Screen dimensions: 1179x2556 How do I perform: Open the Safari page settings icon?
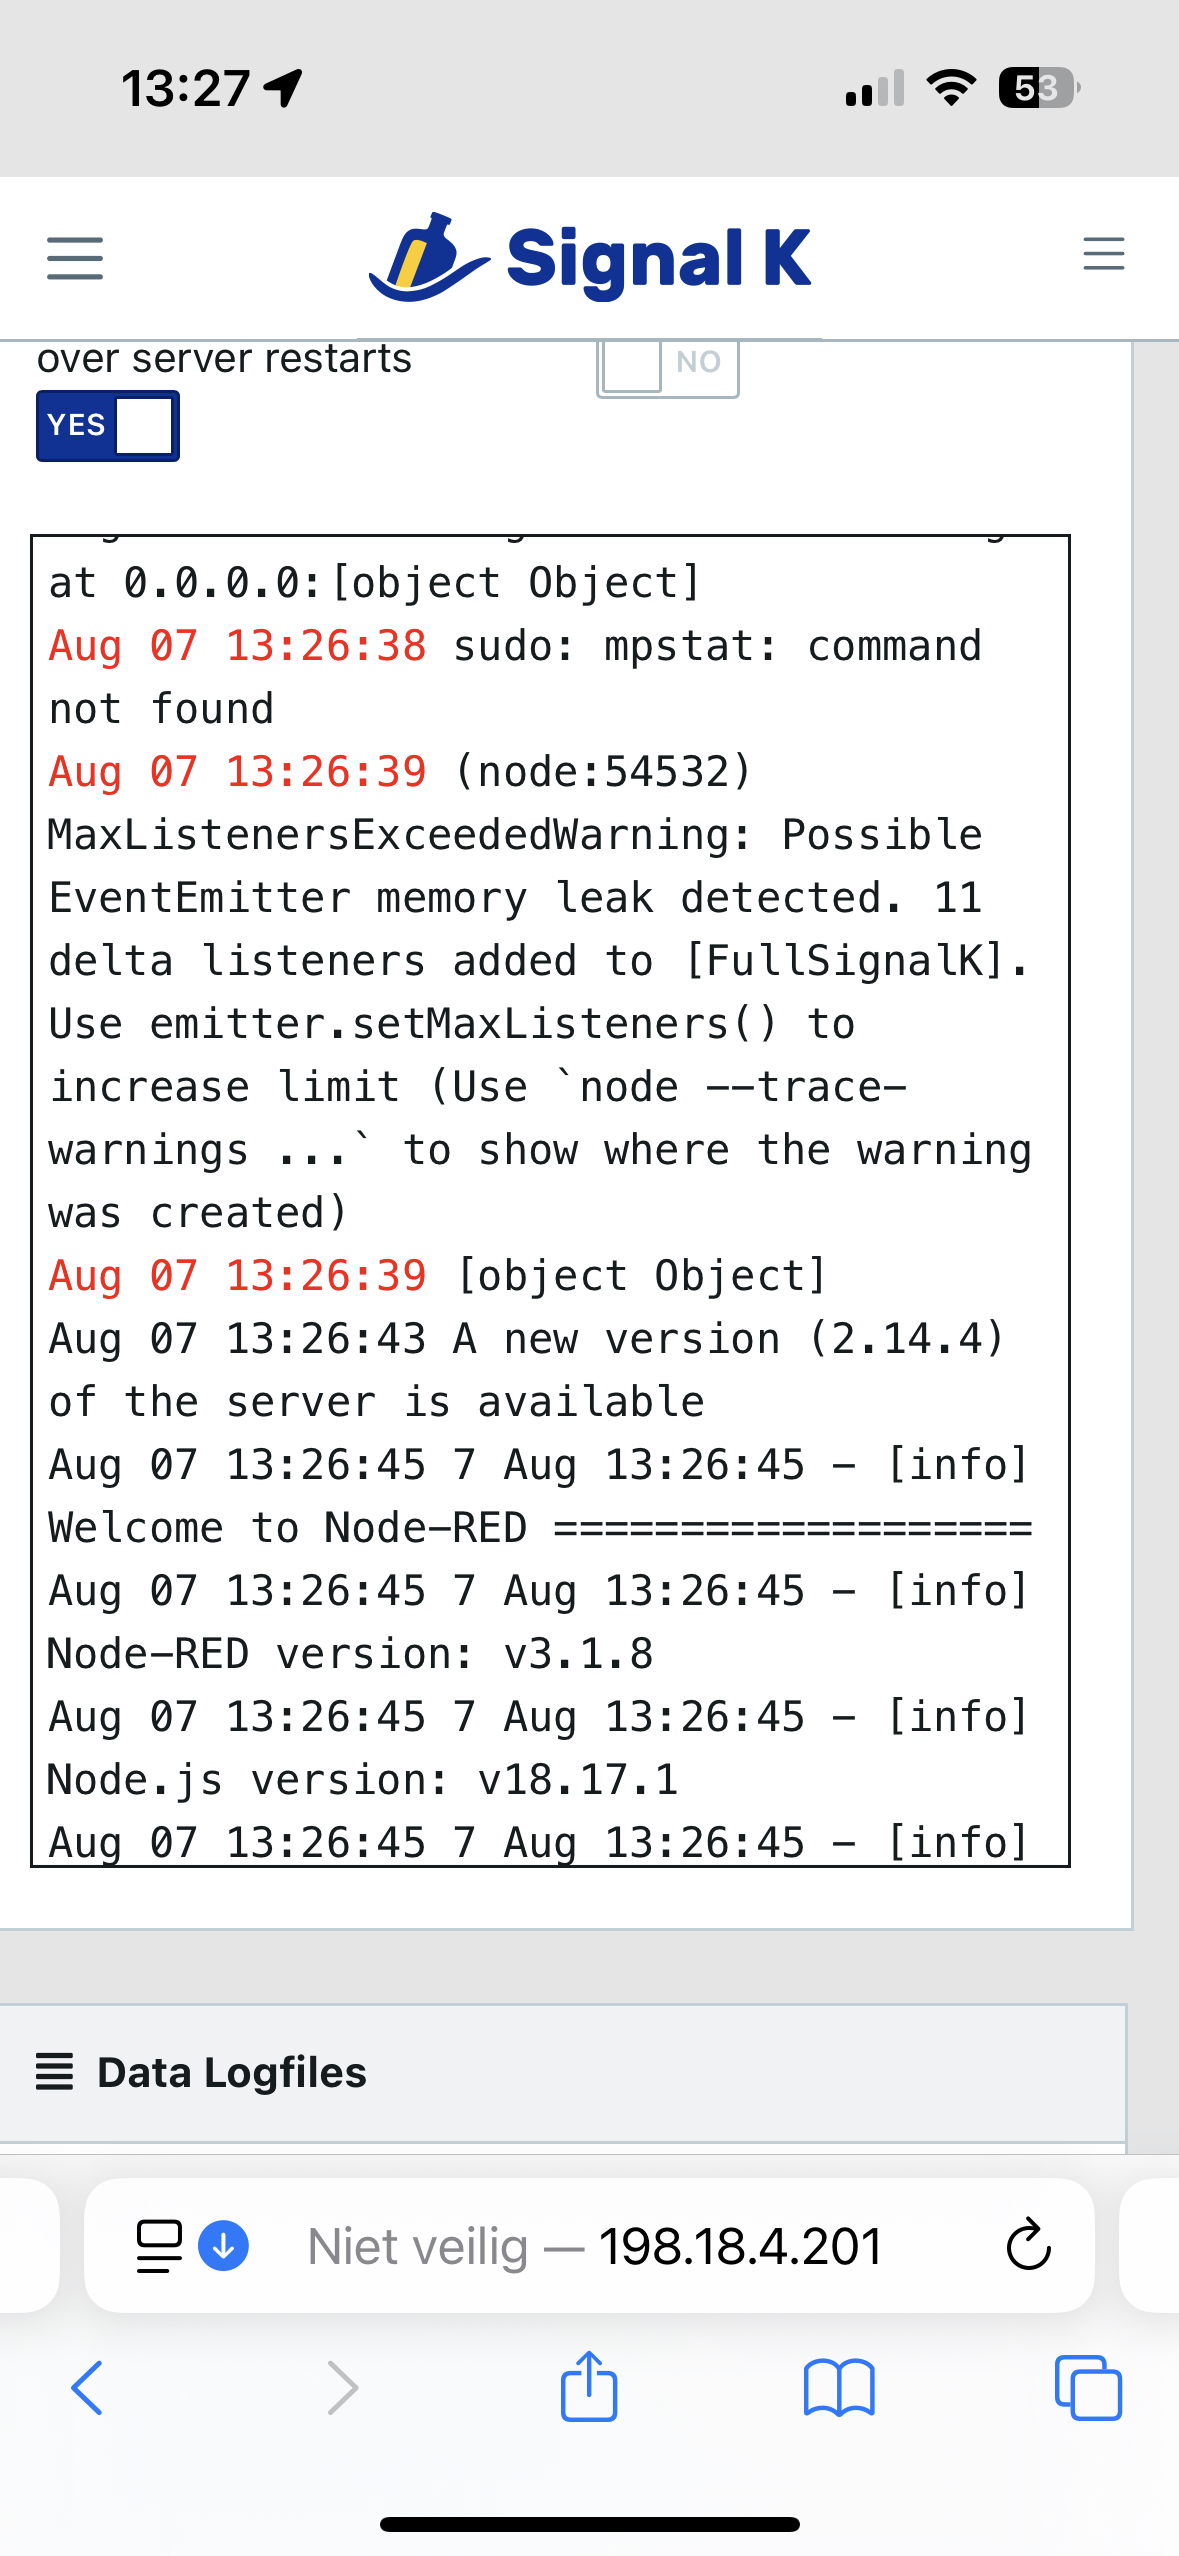click(159, 2246)
